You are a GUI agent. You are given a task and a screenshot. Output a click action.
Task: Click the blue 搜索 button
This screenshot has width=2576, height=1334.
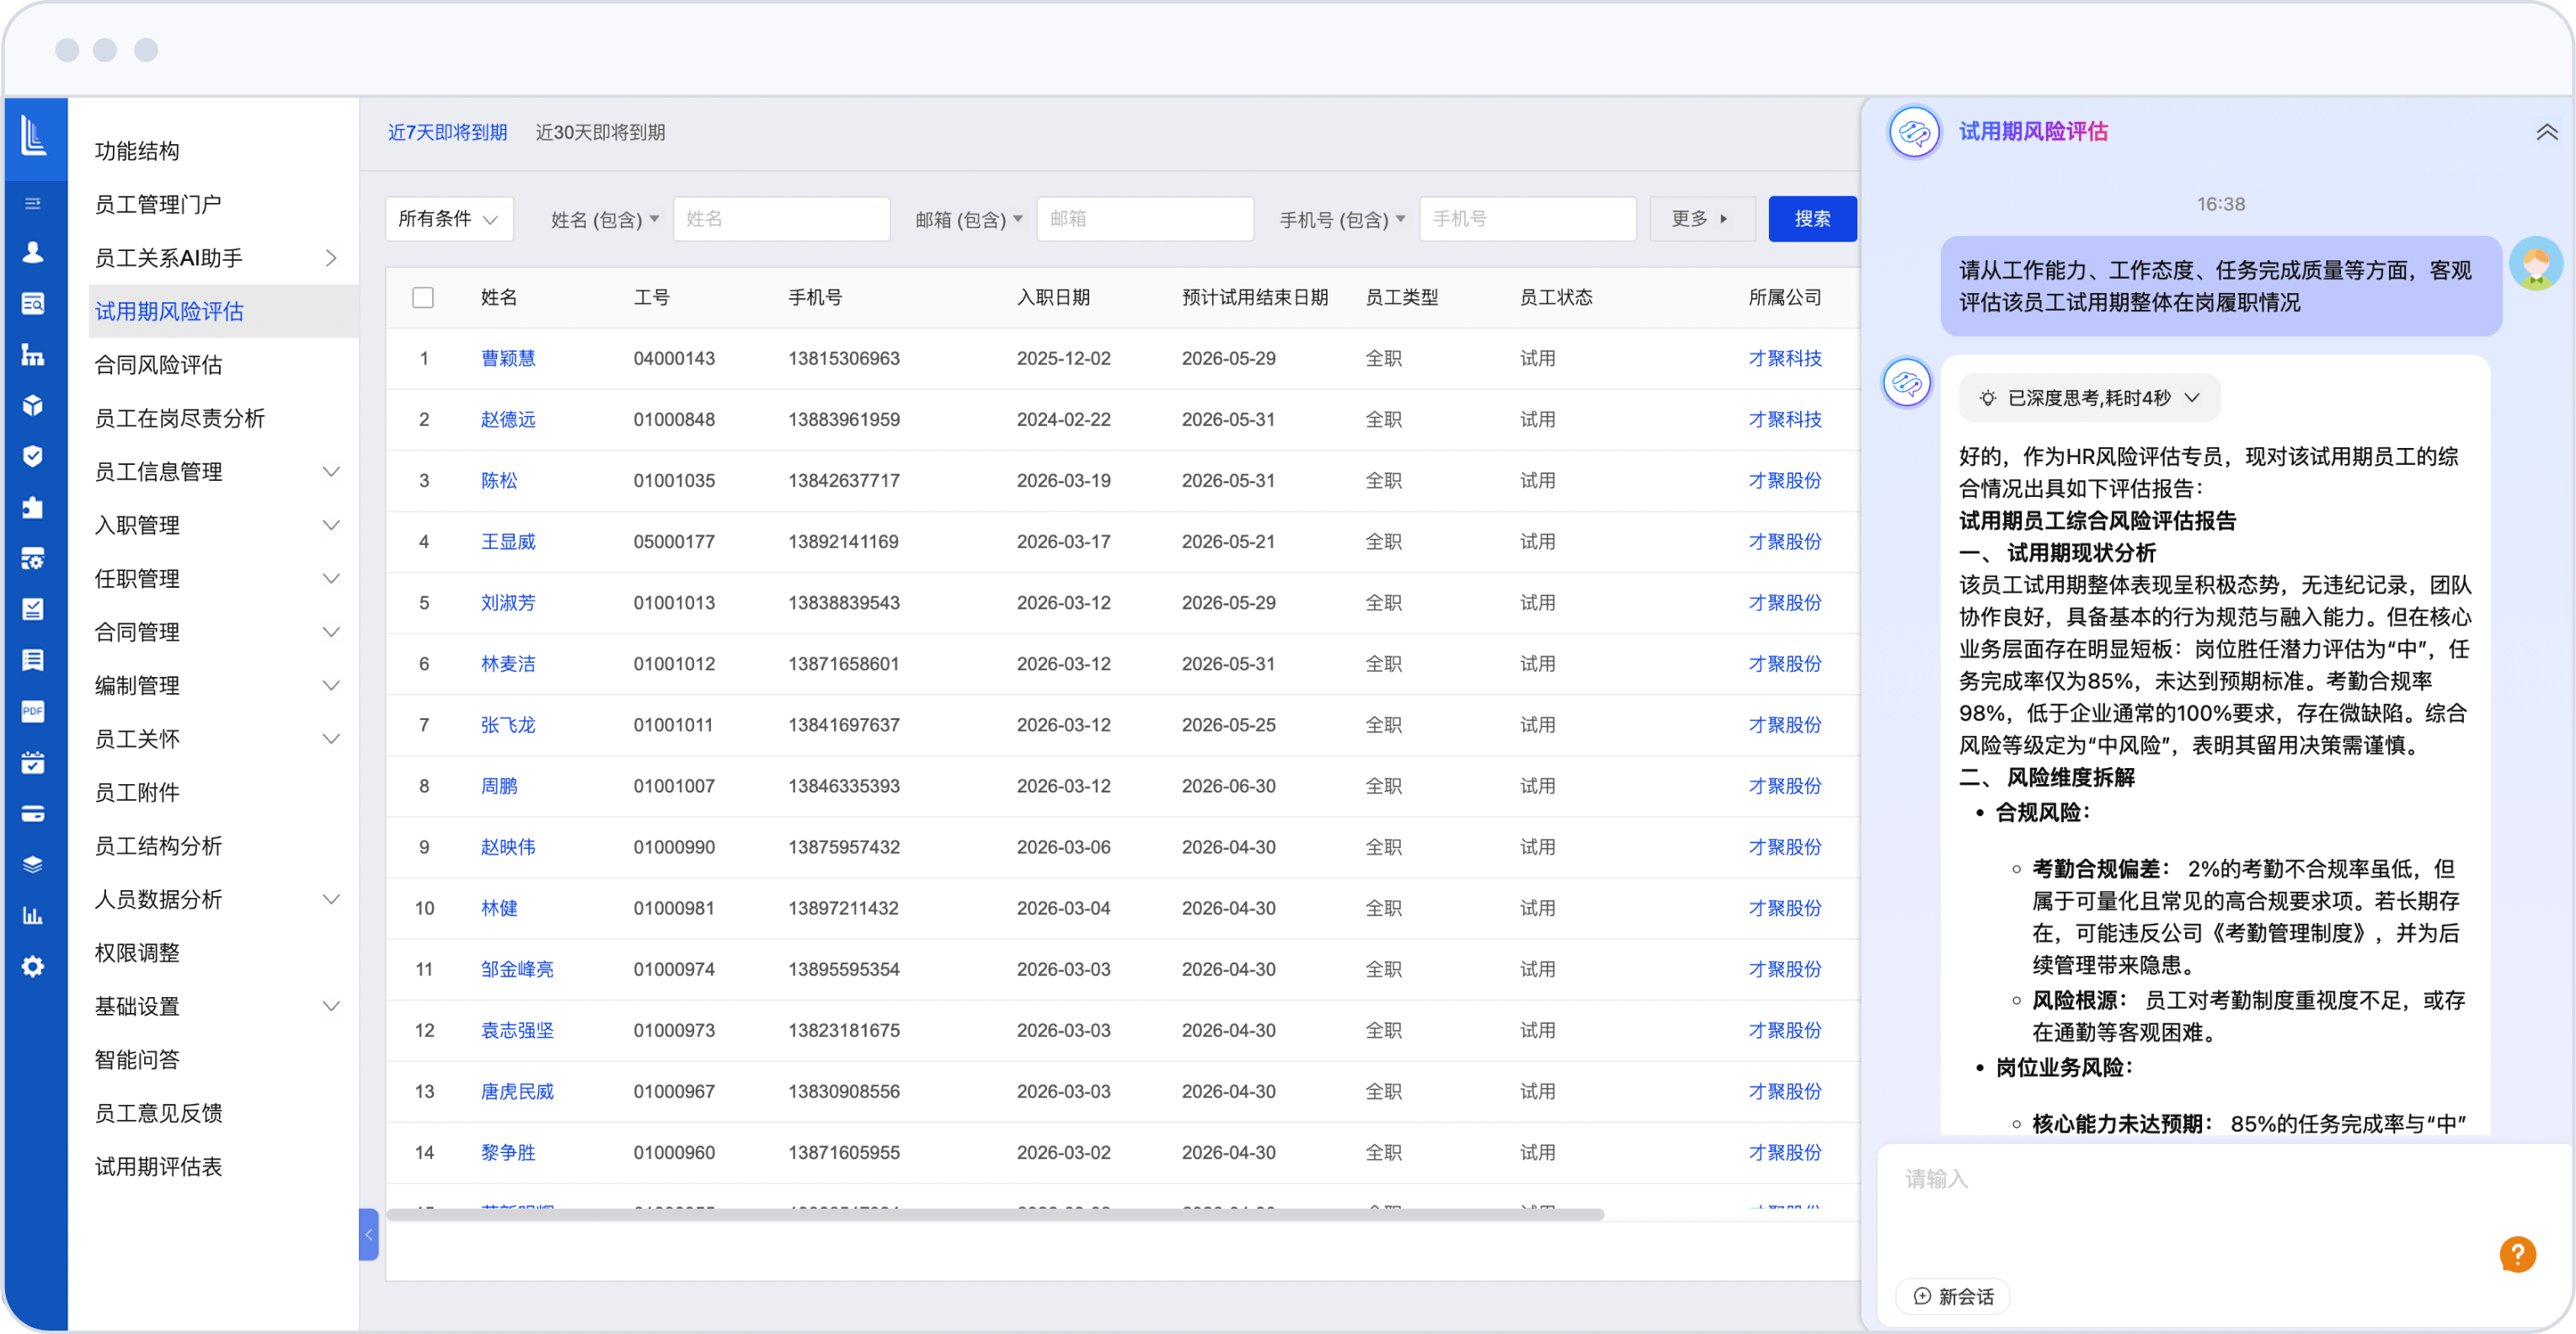point(1811,218)
